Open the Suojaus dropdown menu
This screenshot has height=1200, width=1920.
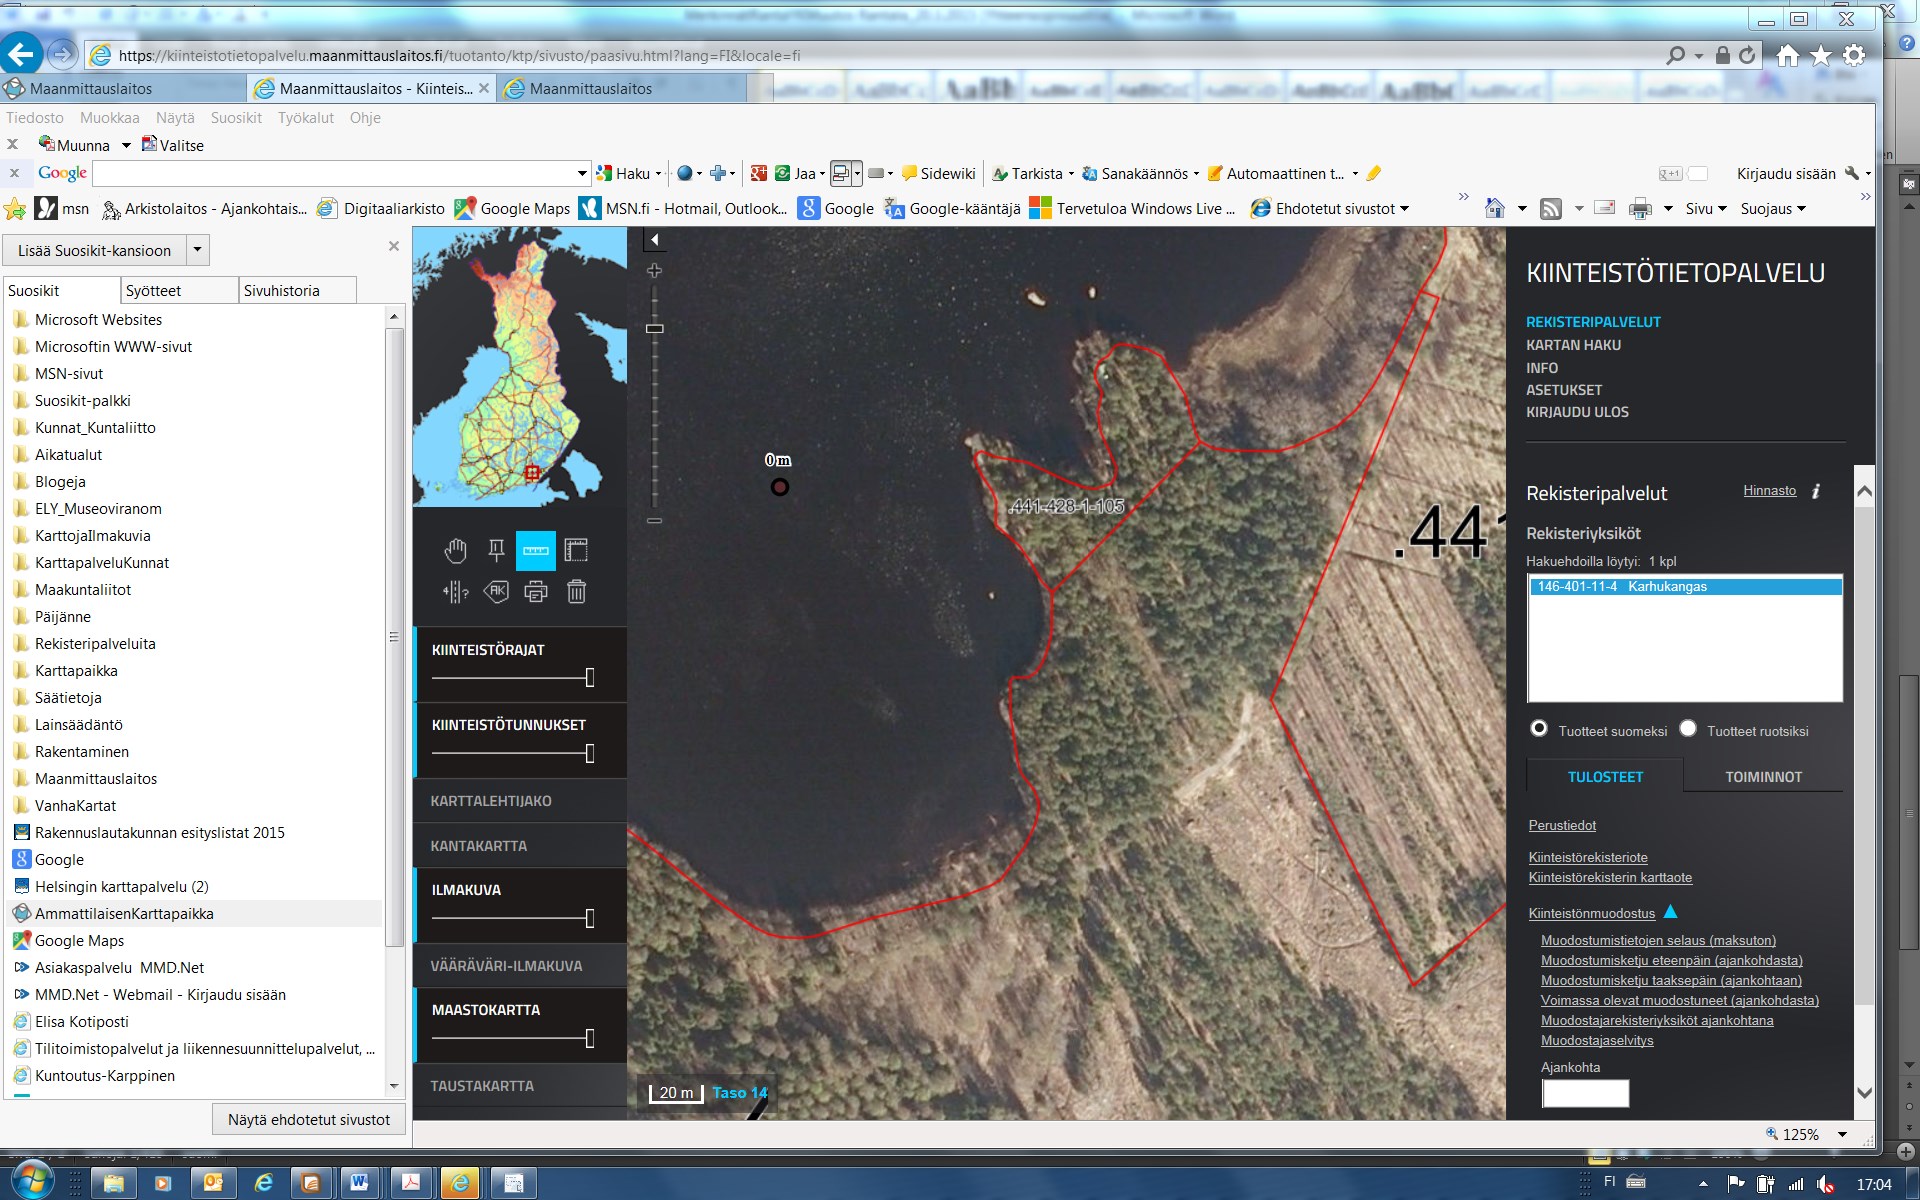tap(1773, 209)
